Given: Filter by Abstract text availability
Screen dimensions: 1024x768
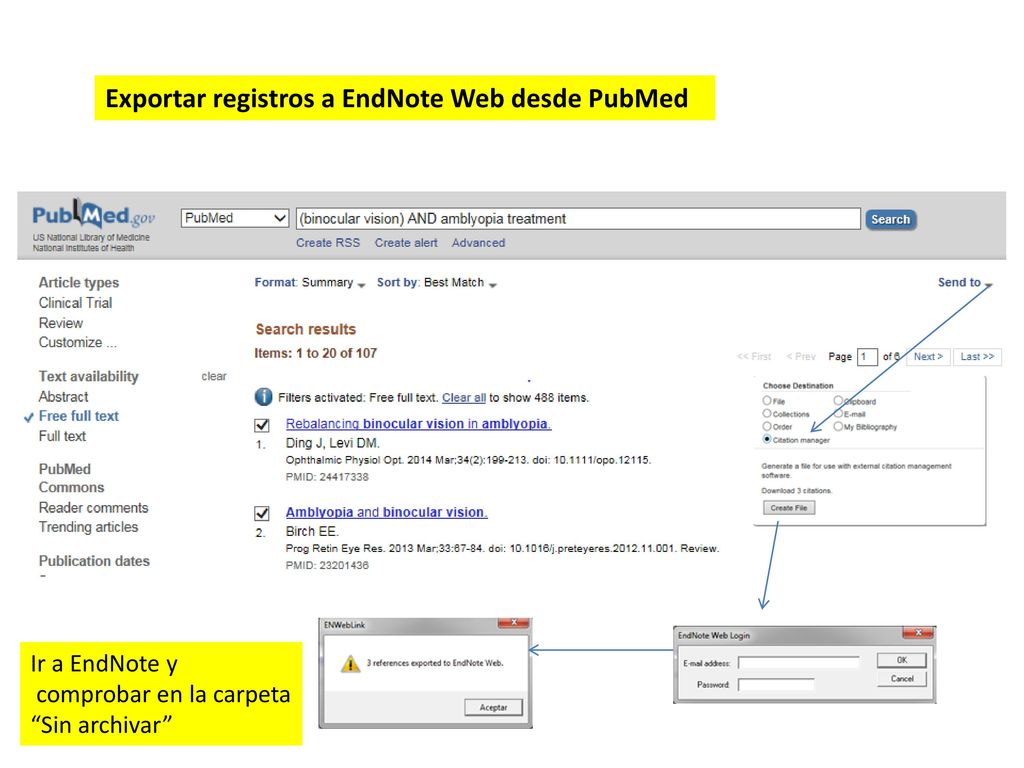Looking at the screenshot, I should pos(63,397).
